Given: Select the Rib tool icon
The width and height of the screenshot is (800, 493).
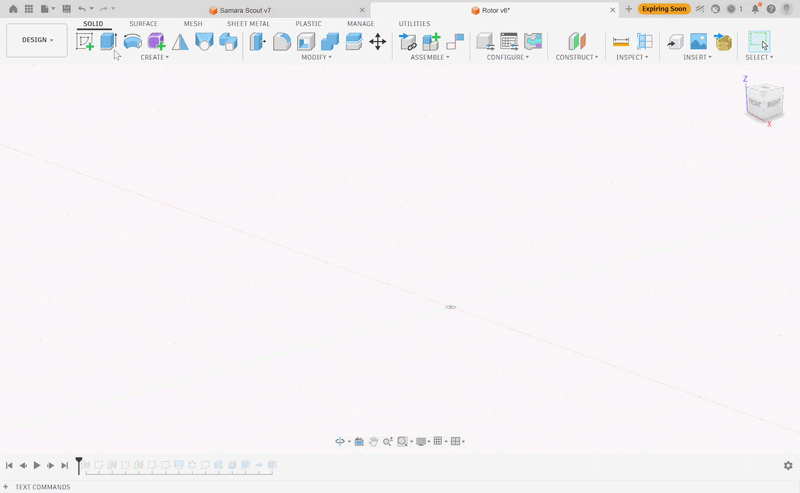Looking at the screenshot, I should coord(180,41).
